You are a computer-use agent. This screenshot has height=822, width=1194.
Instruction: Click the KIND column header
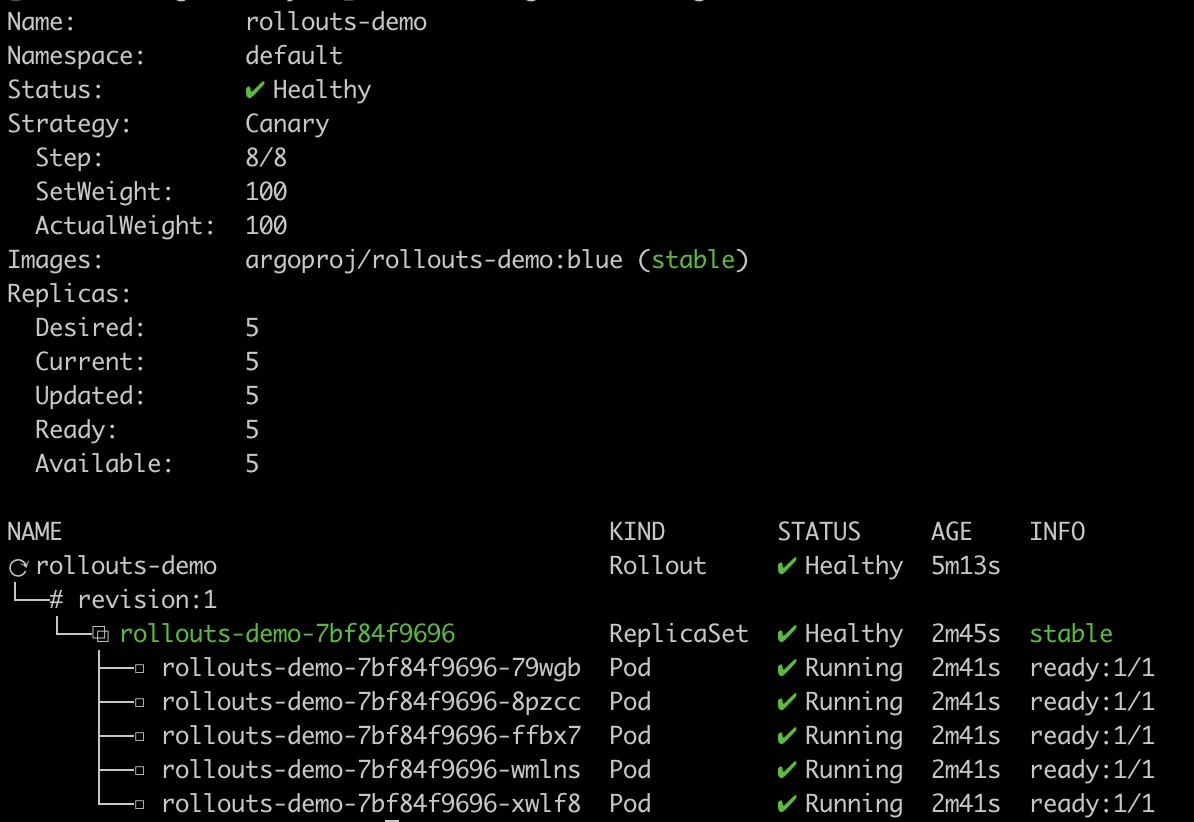tap(637, 531)
